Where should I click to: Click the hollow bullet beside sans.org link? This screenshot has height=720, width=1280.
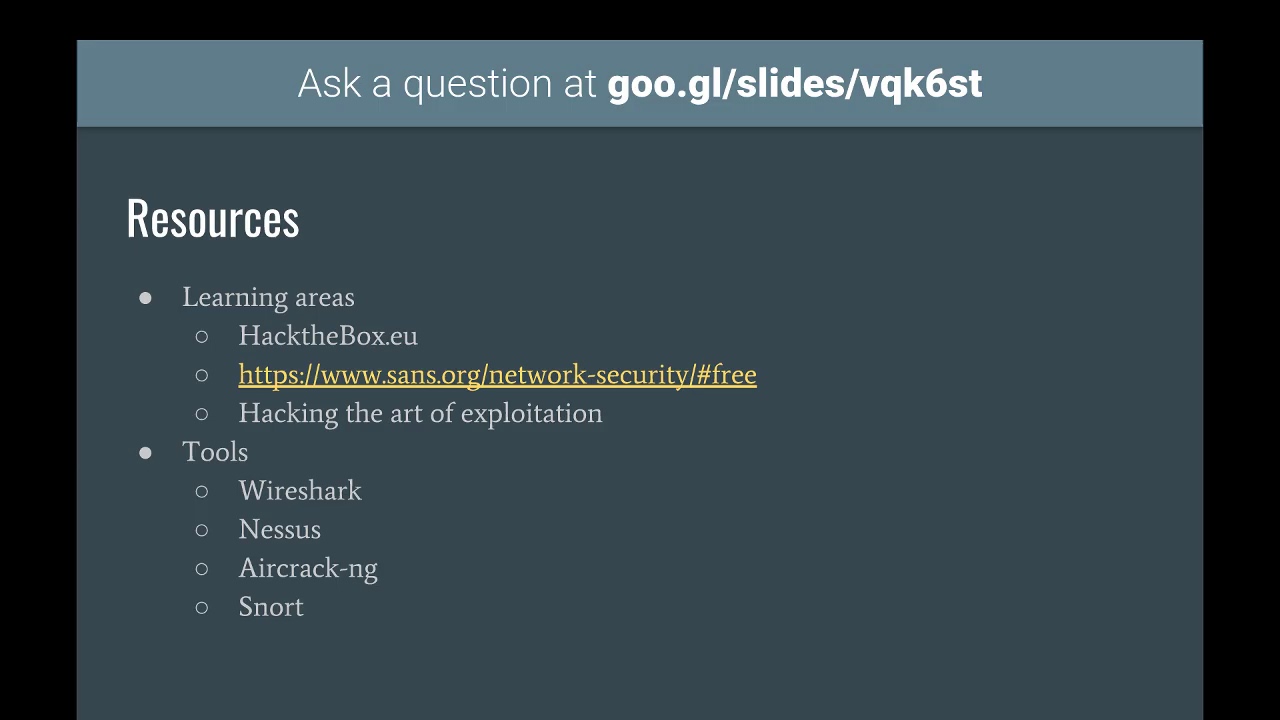click(202, 376)
